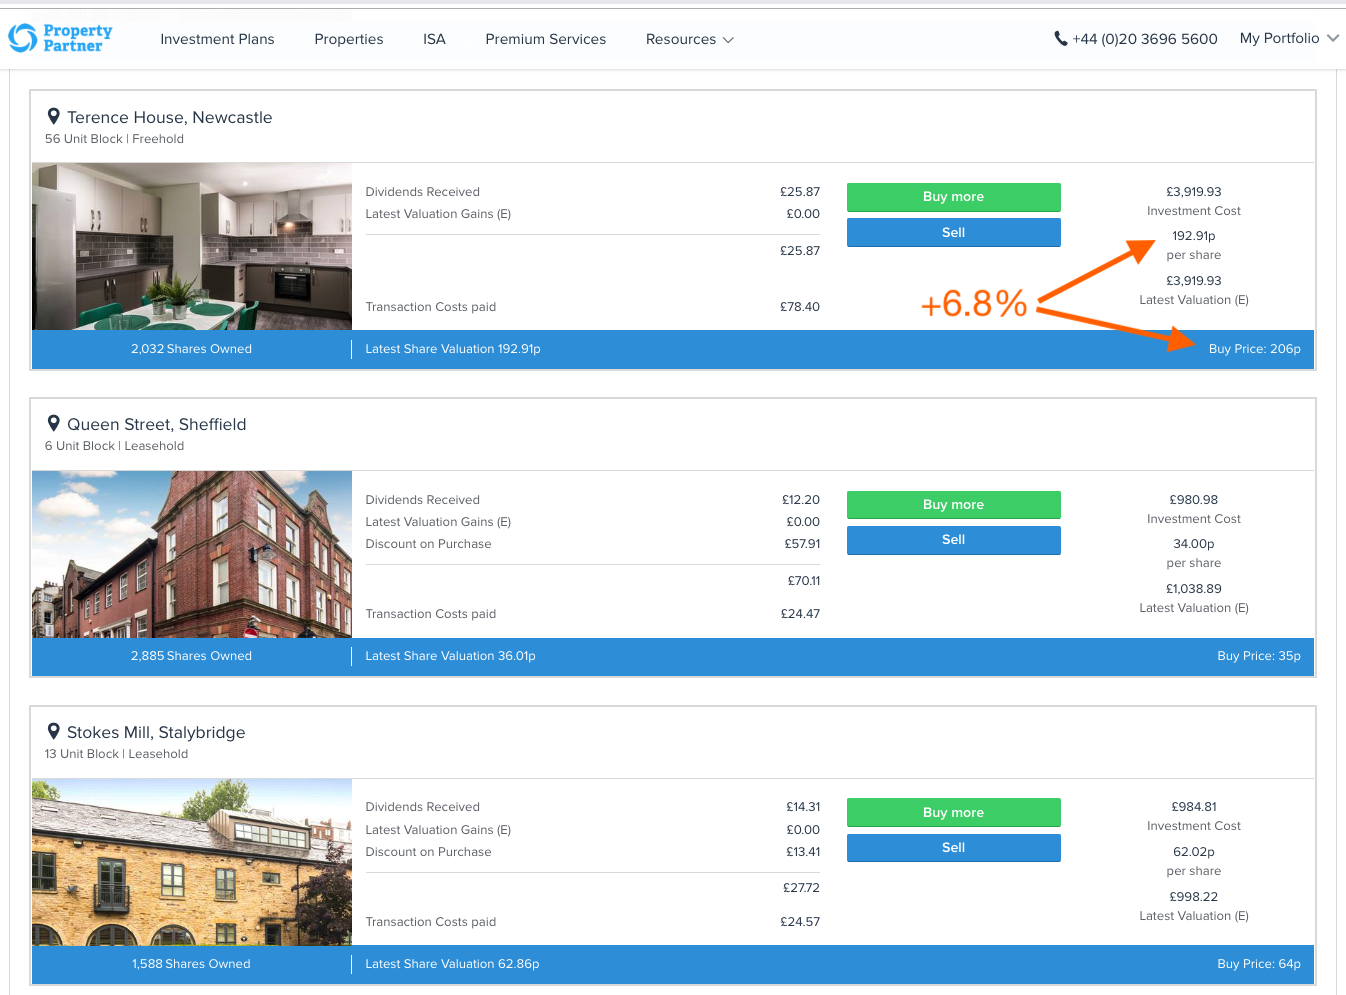Buy more Queen Street, Sheffield shares
Viewport: 1346px width, 995px height.
coord(953,505)
